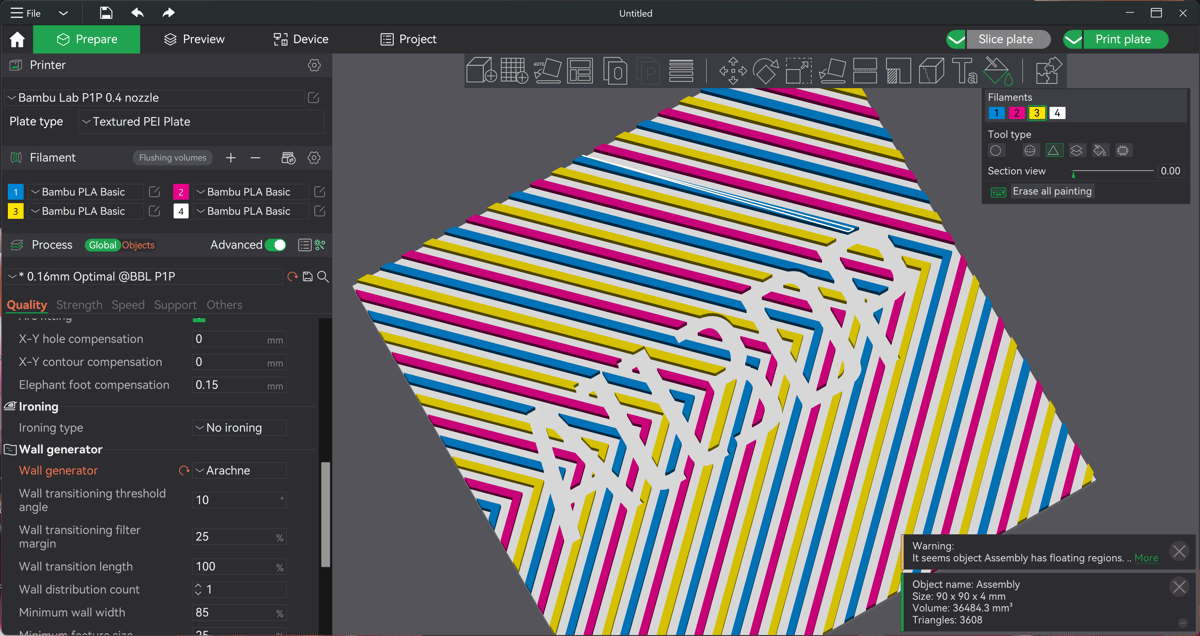This screenshot has width=1200, height=636.
Task: Open the Text shape tool
Action: click(x=964, y=71)
